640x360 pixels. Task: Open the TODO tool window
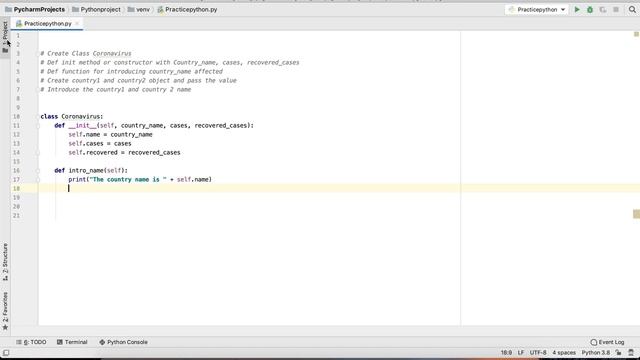click(x=31, y=342)
